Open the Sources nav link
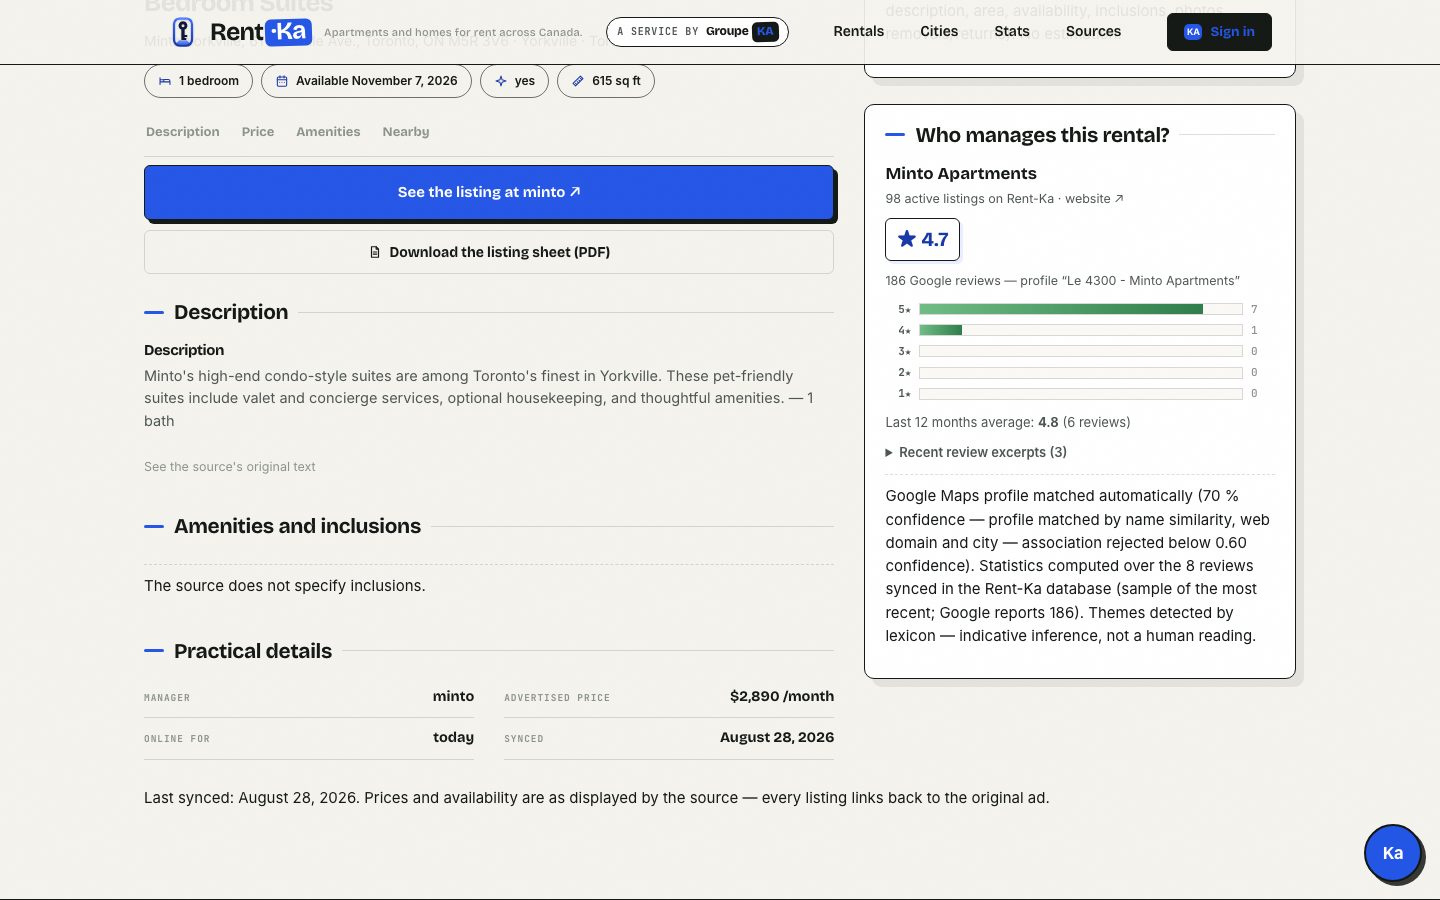This screenshot has width=1440, height=900. tap(1093, 31)
